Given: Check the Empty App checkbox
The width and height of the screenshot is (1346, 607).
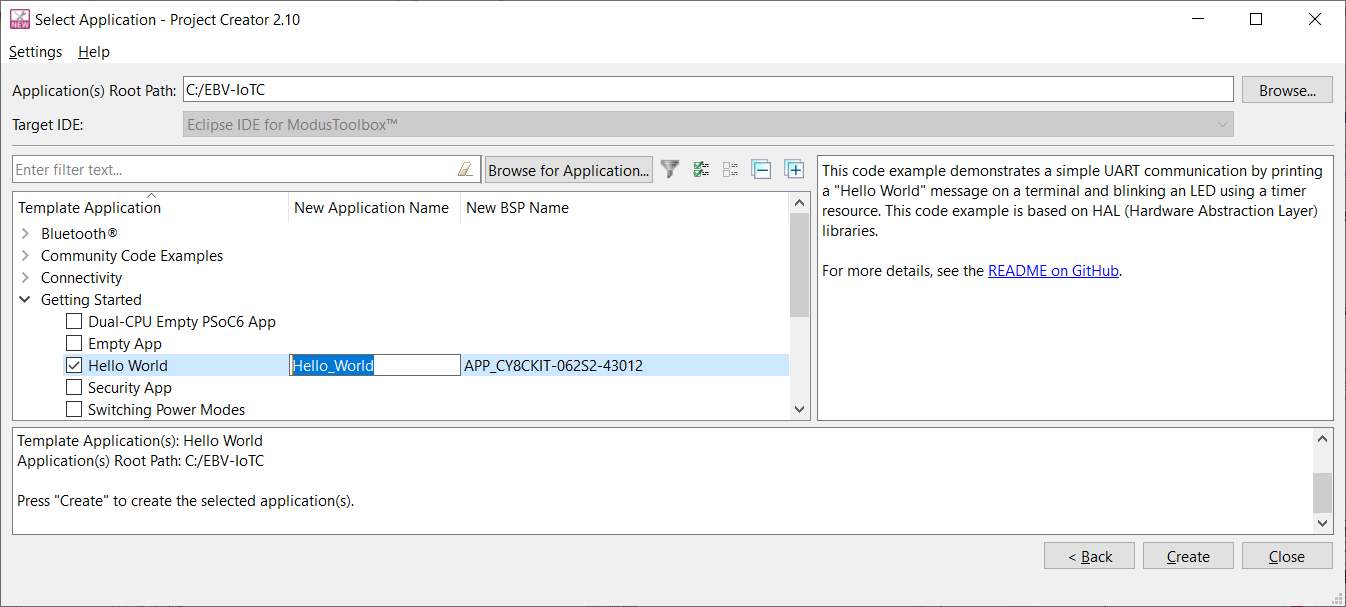Looking at the screenshot, I should (x=74, y=344).
